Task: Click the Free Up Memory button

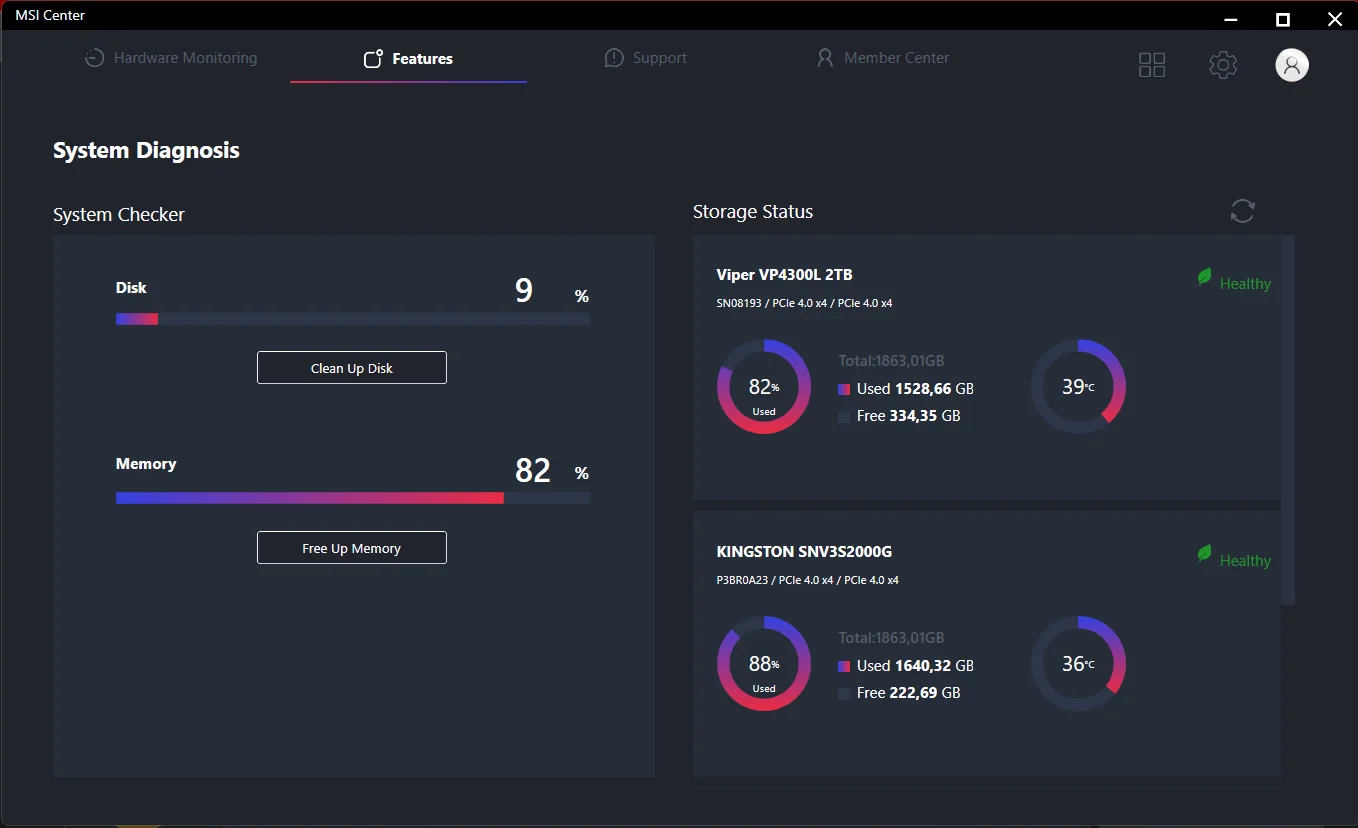Action: point(352,548)
